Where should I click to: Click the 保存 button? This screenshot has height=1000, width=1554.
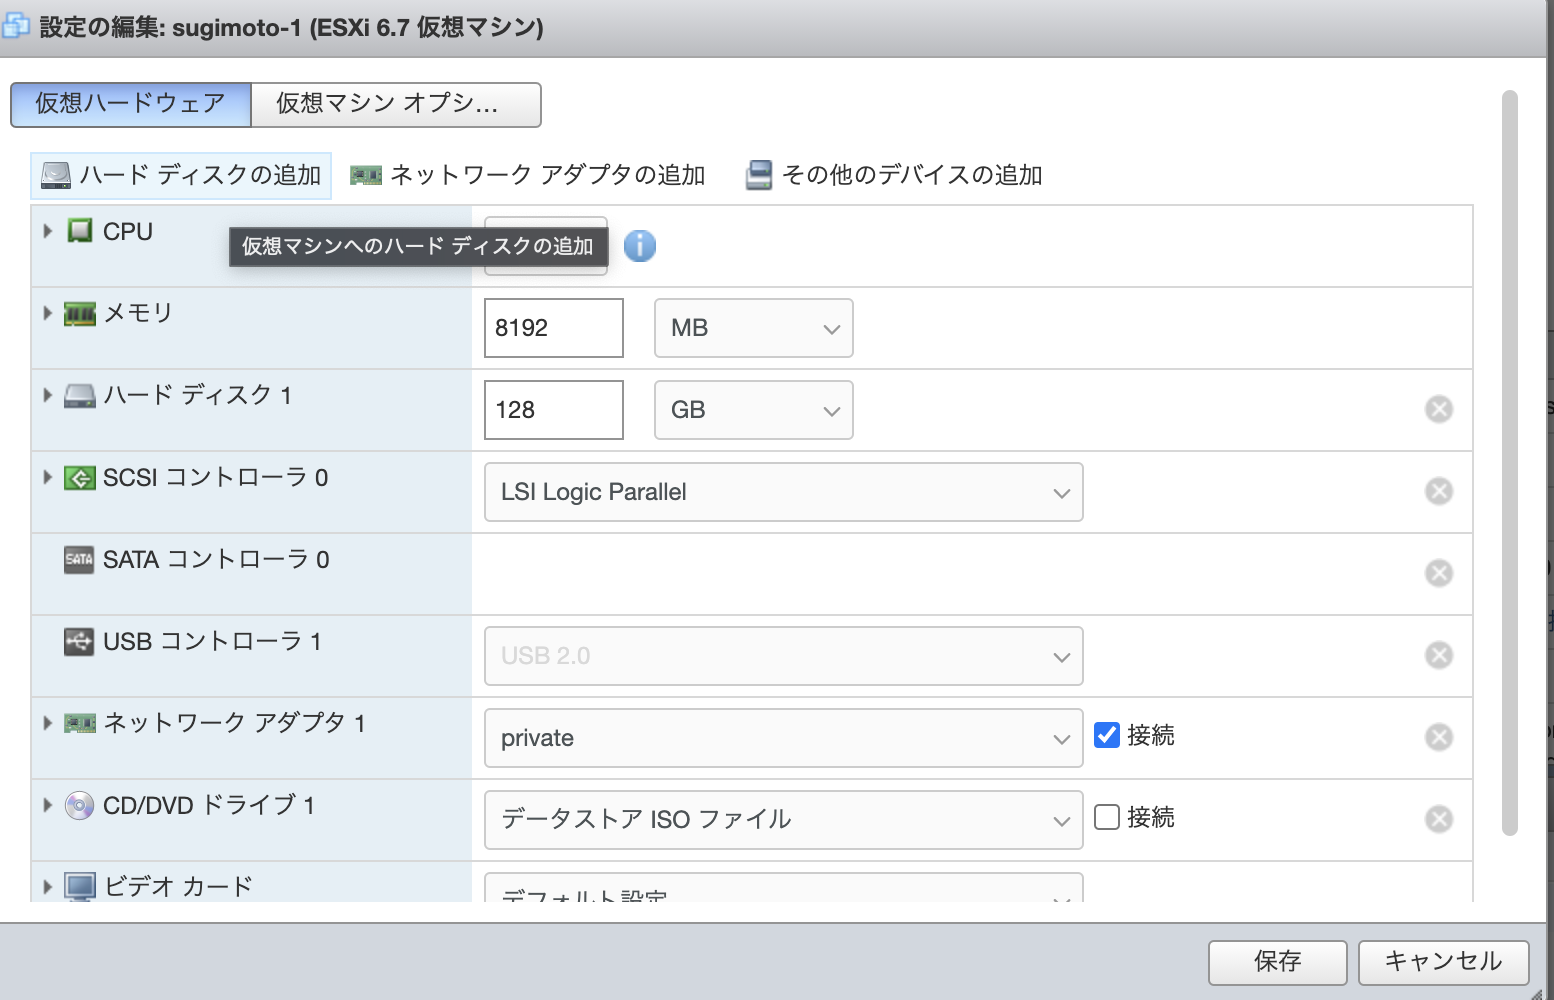point(1277,962)
